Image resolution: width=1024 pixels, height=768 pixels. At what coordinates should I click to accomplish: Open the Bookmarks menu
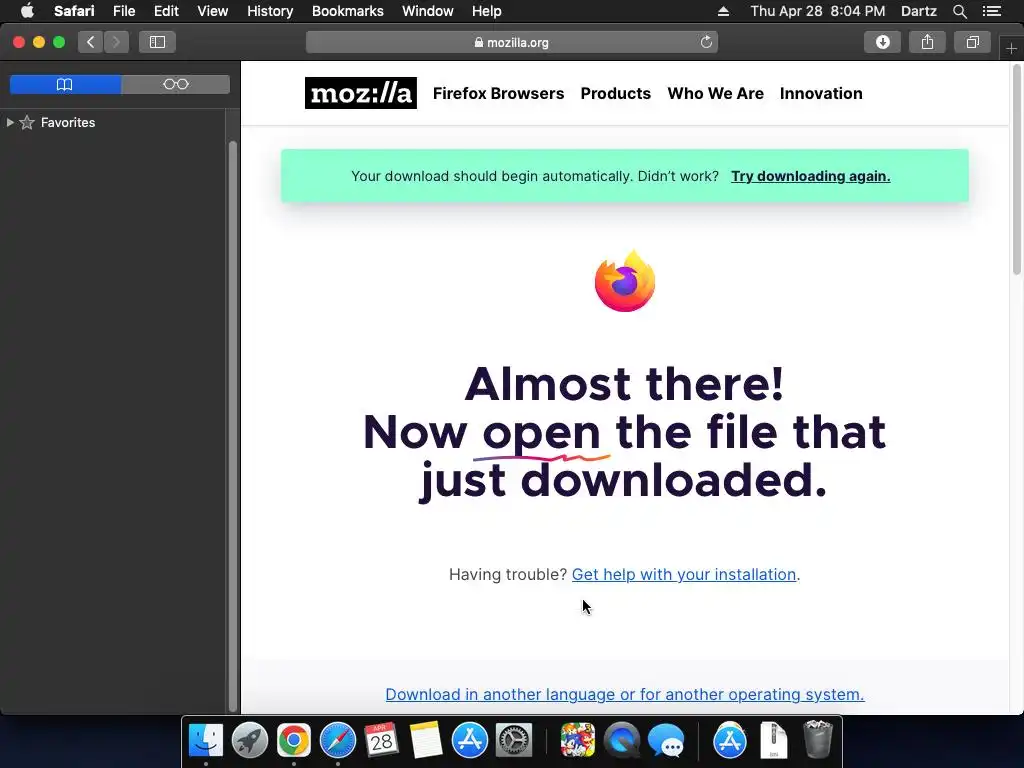pos(347,11)
